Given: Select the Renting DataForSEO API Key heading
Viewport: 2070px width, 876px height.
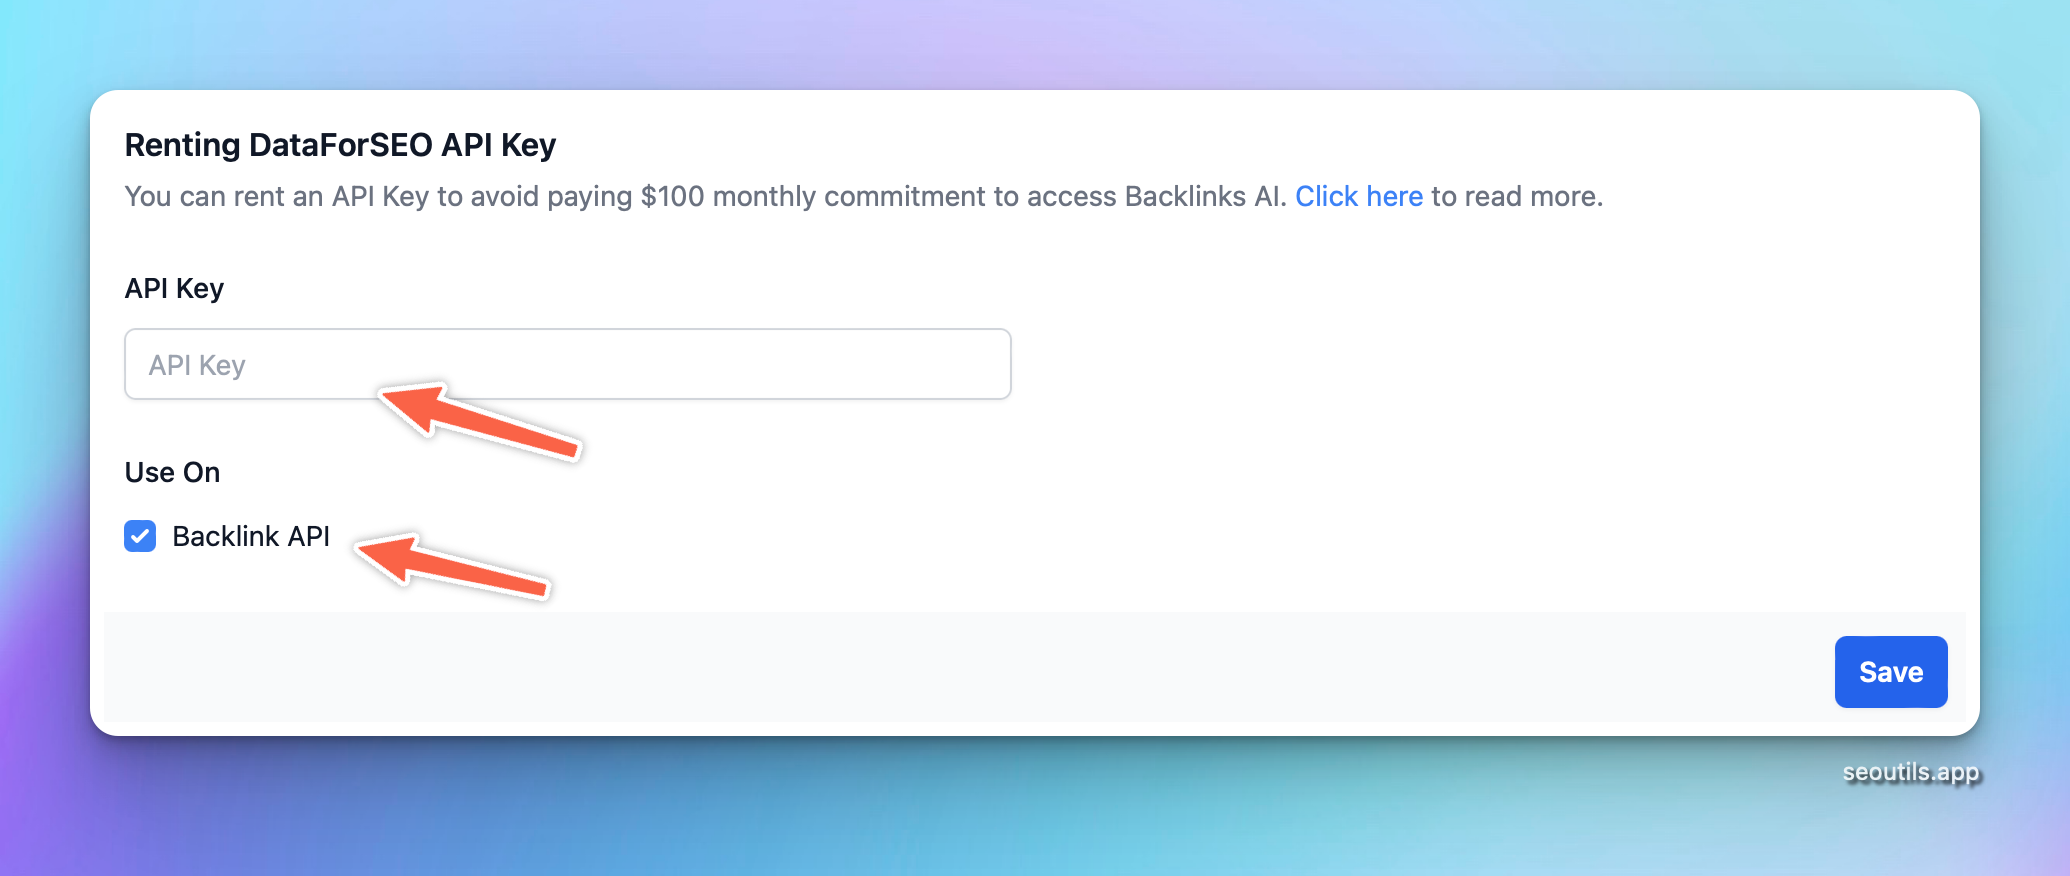Looking at the screenshot, I should coord(340,145).
